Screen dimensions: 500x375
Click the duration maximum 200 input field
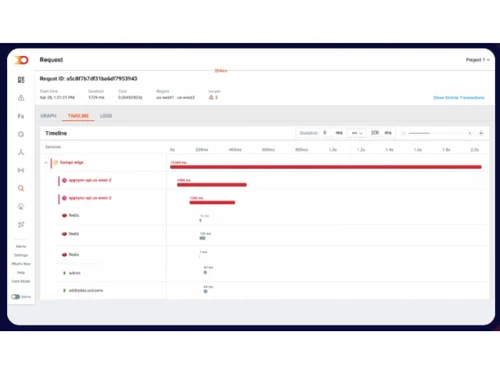coord(376,133)
